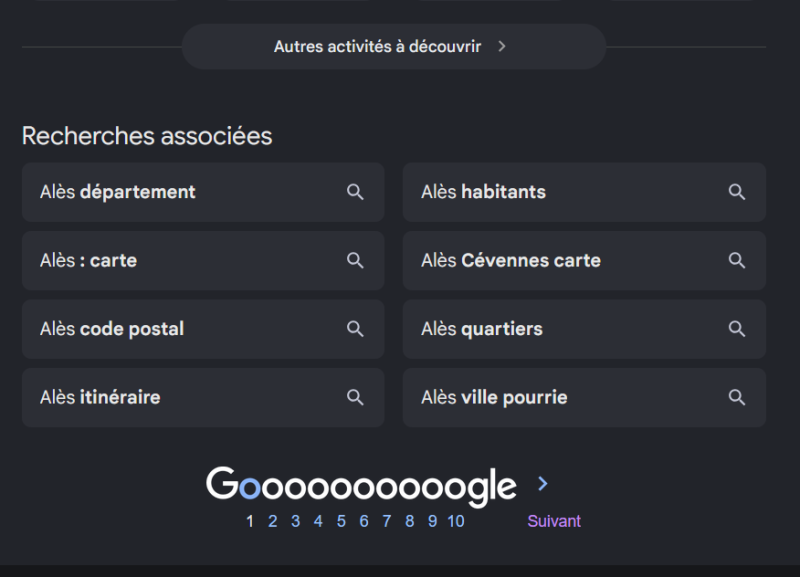Expand Autres activités à découvrir chevron
Screen dimensions: 800x577
point(502,46)
